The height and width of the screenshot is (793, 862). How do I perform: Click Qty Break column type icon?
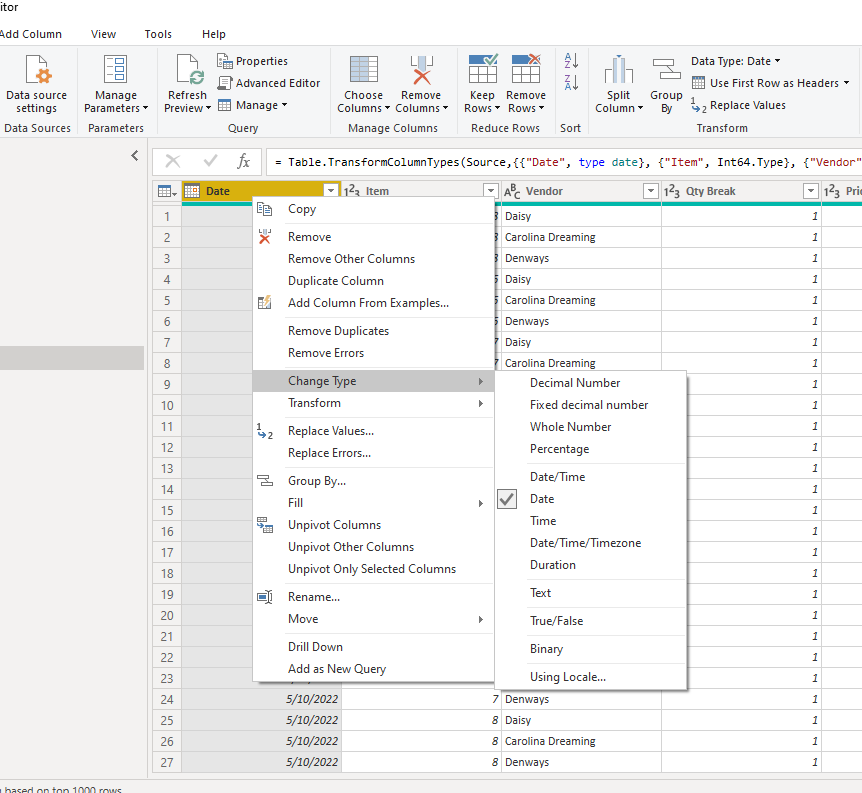coord(671,191)
